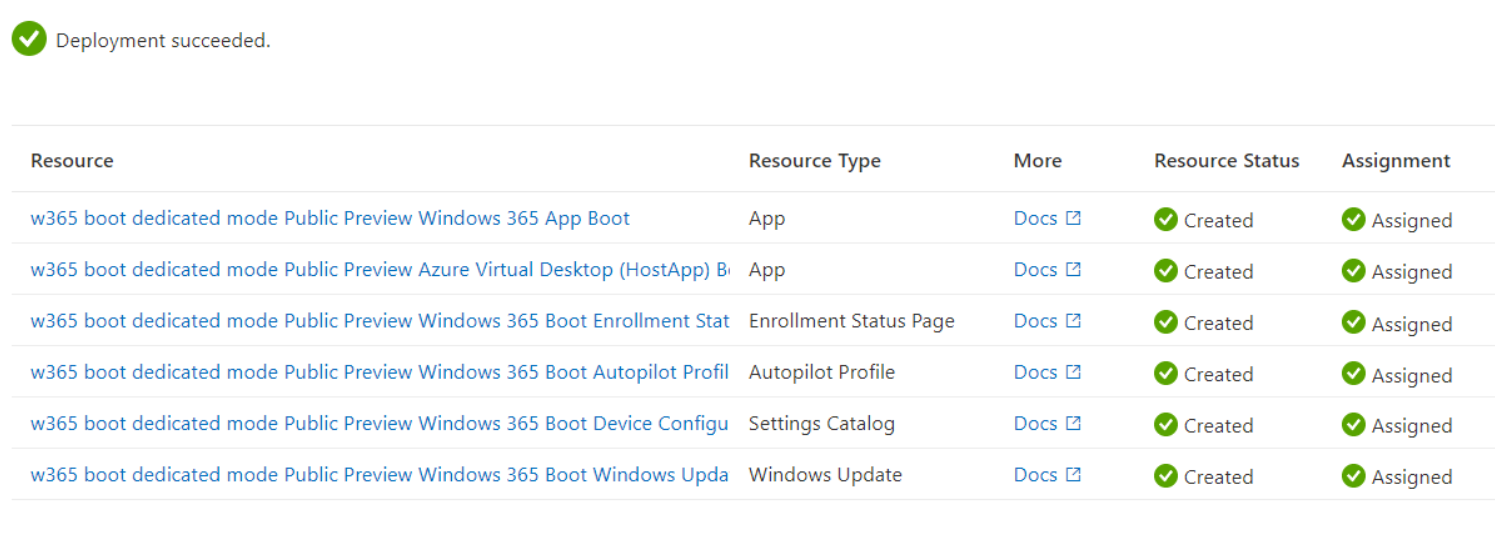Click Created check icon in Autopilot Profile row
The width and height of the screenshot is (1495, 536).
tap(1166, 373)
